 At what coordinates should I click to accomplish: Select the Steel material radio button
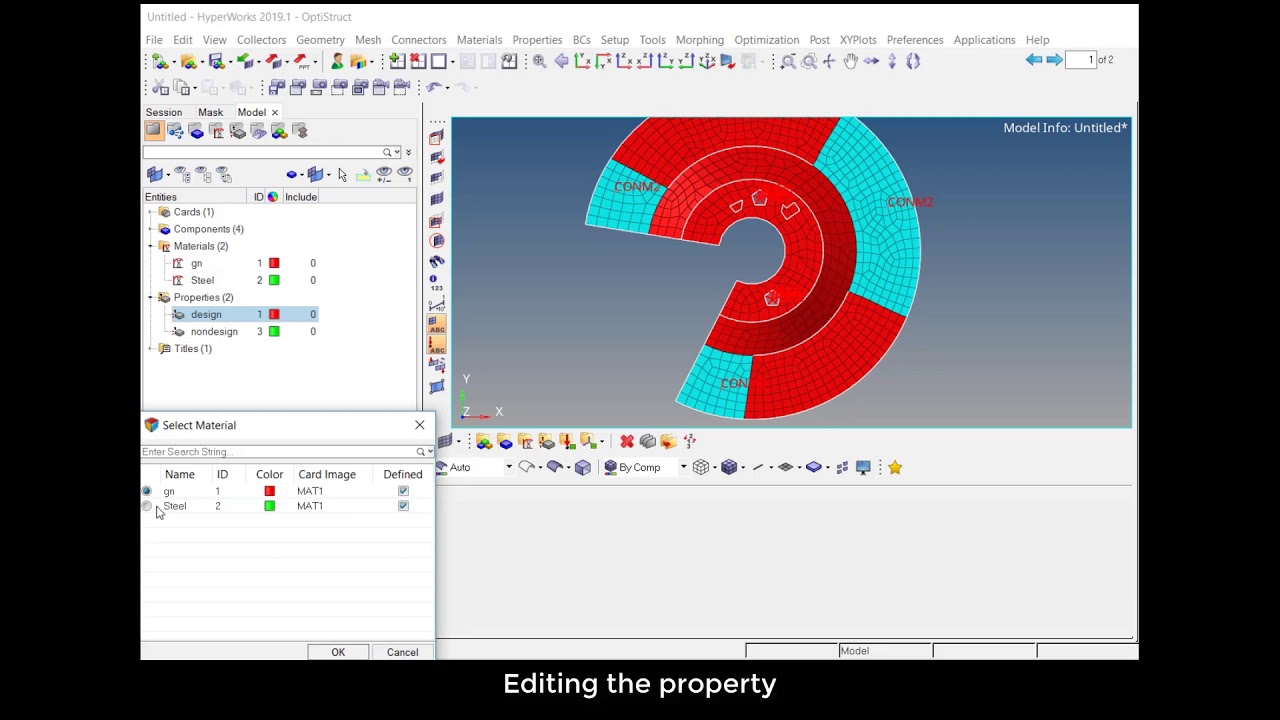pyautogui.click(x=147, y=506)
